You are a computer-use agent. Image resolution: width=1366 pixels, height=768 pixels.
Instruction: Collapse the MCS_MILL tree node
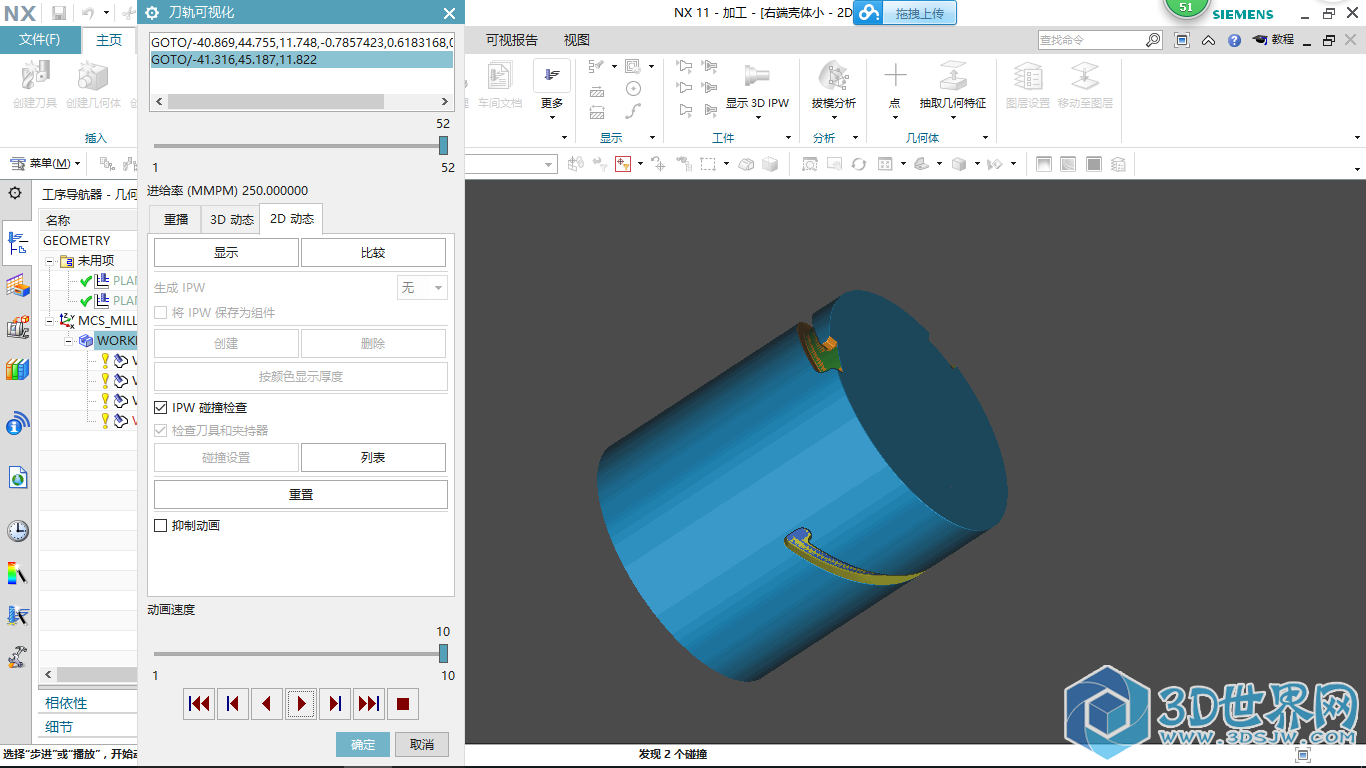(49, 321)
